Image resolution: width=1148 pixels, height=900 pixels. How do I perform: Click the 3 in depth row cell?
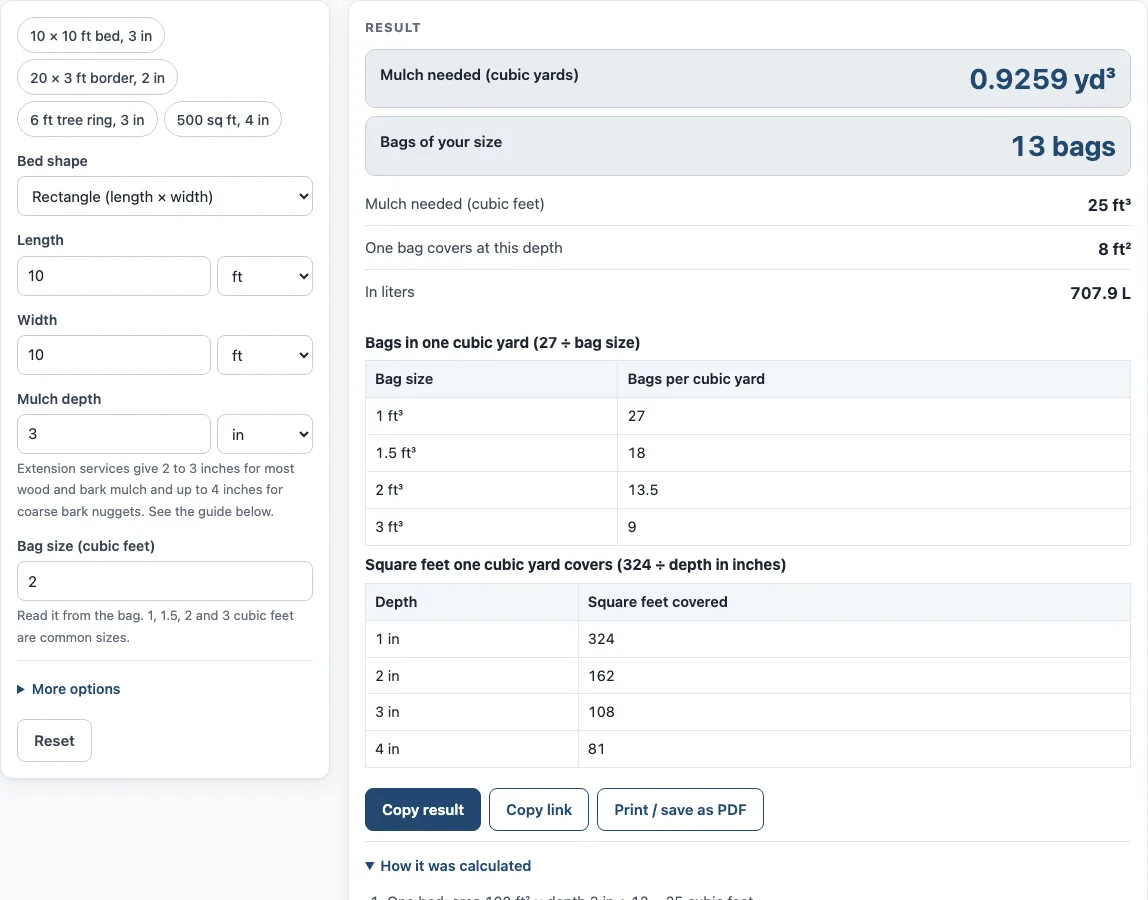472,712
